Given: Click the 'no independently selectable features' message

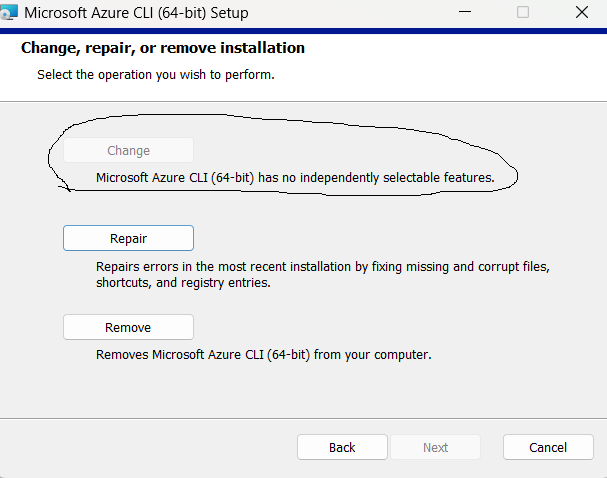Looking at the screenshot, I should click(295, 178).
